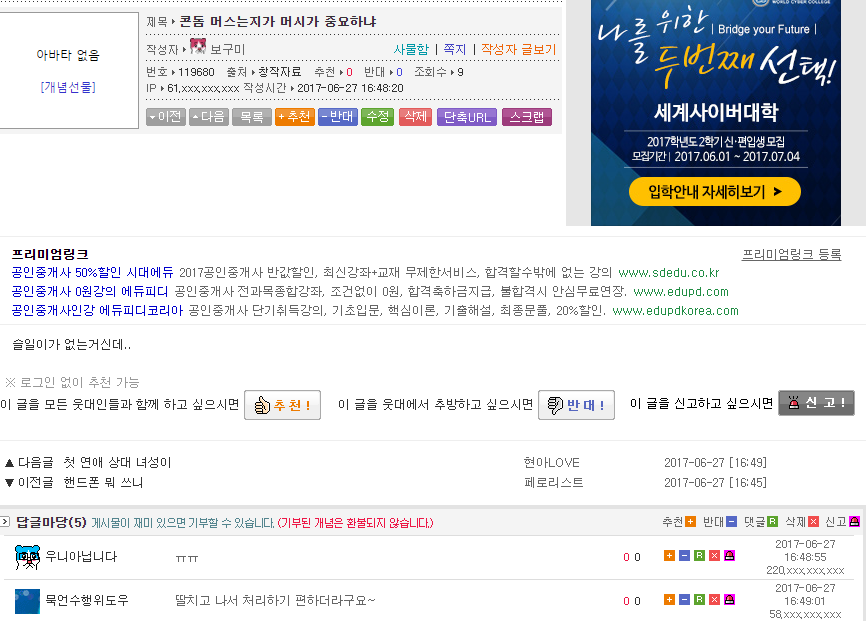The image size is (866, 621).
Task: Click post title 콘돔 머스는지가 머시가 중요하냐
Action: click(x=278, y=22)
